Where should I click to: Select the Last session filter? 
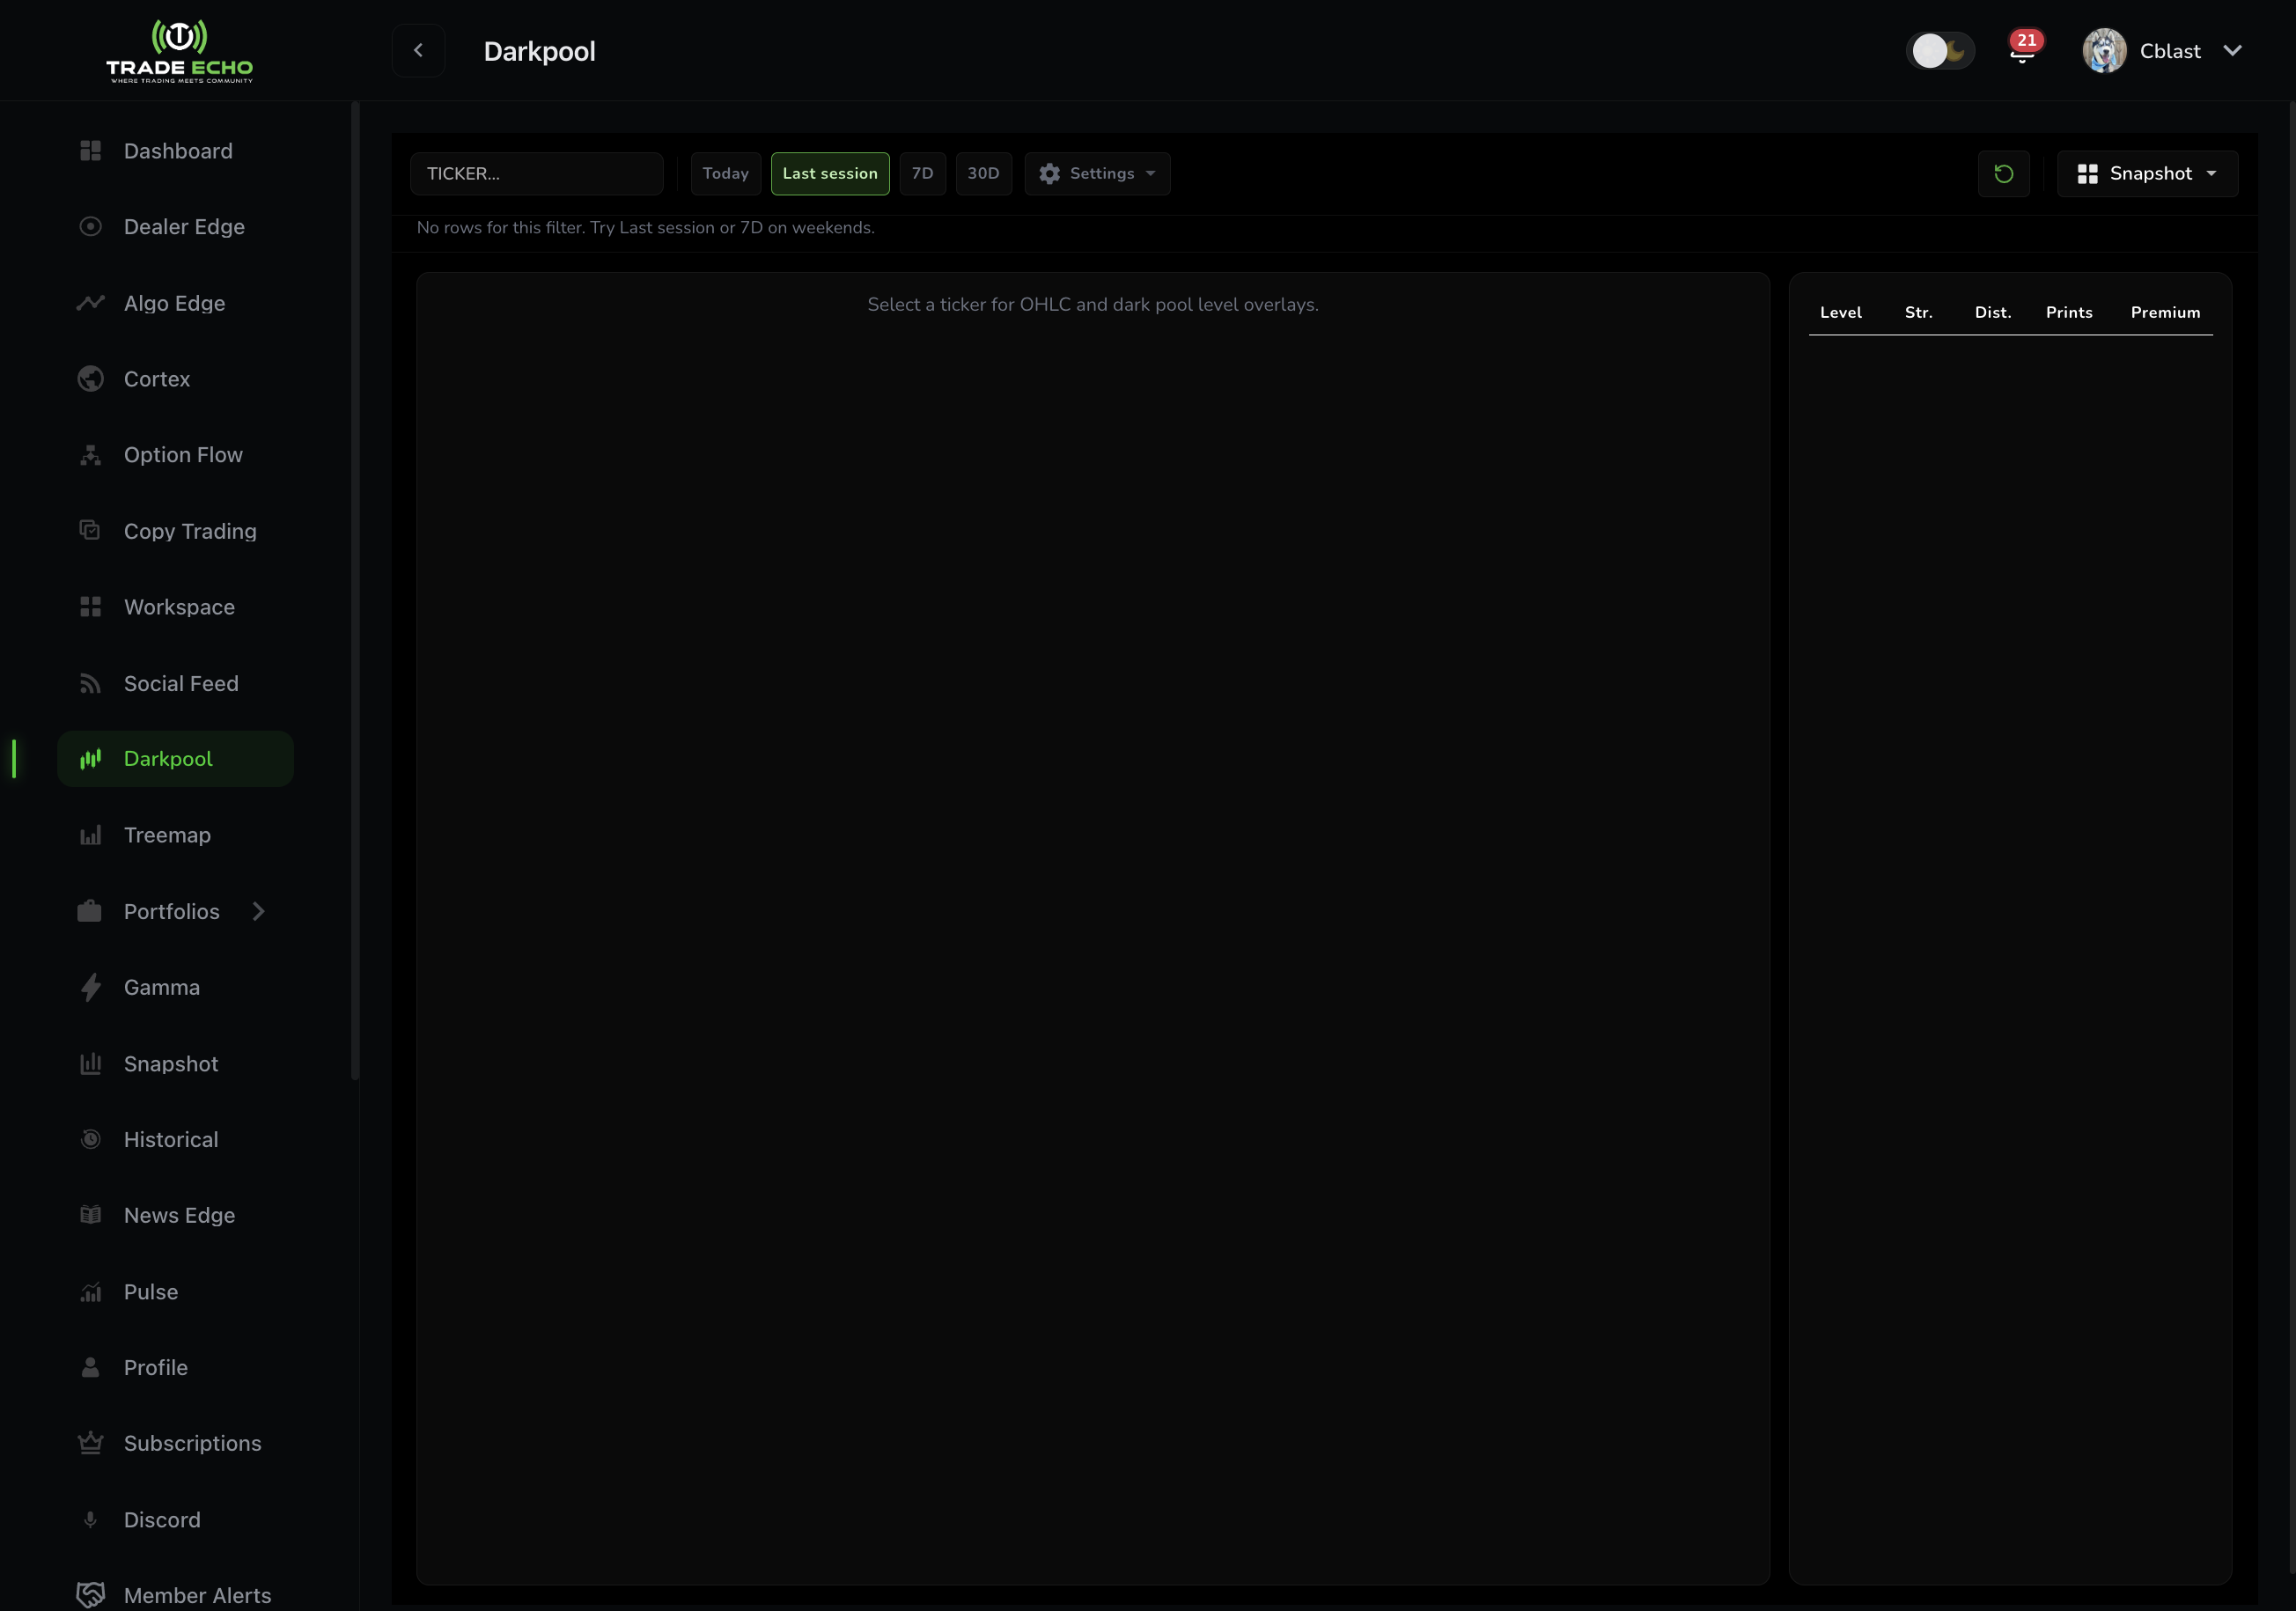pyautogui.click(x=830, y=174)
